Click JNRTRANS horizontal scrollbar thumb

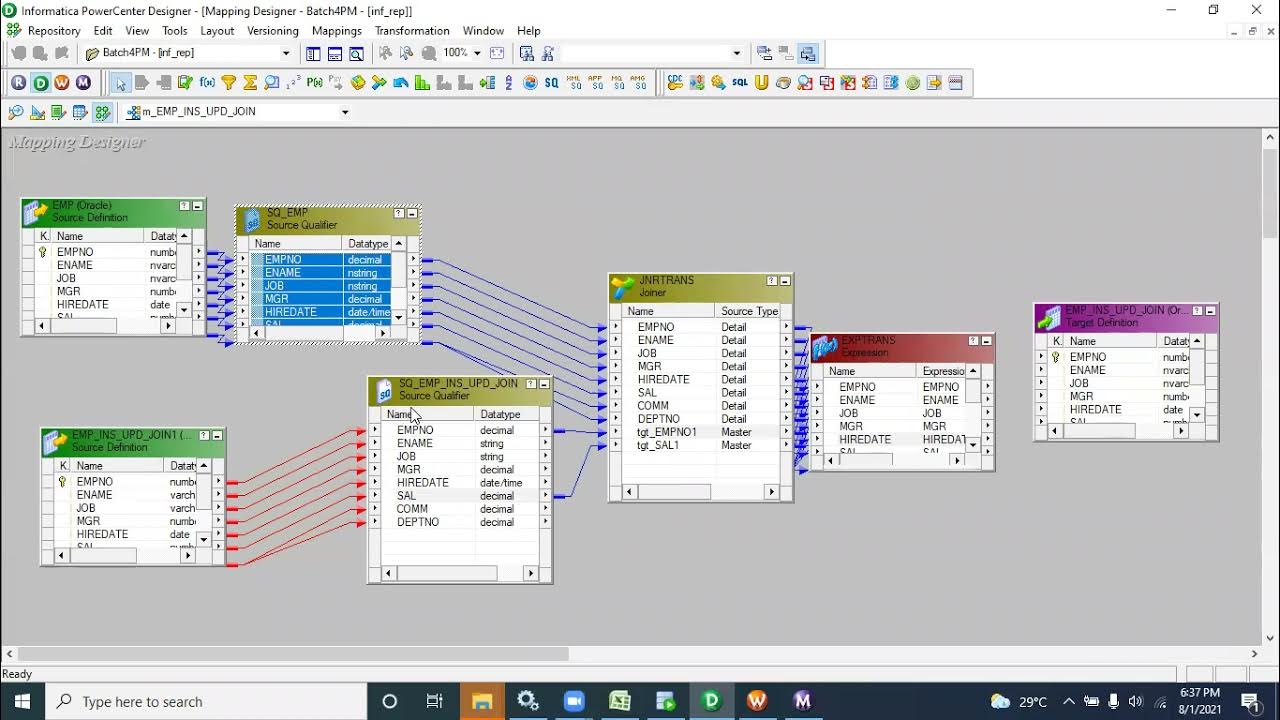tap(675, 491)
